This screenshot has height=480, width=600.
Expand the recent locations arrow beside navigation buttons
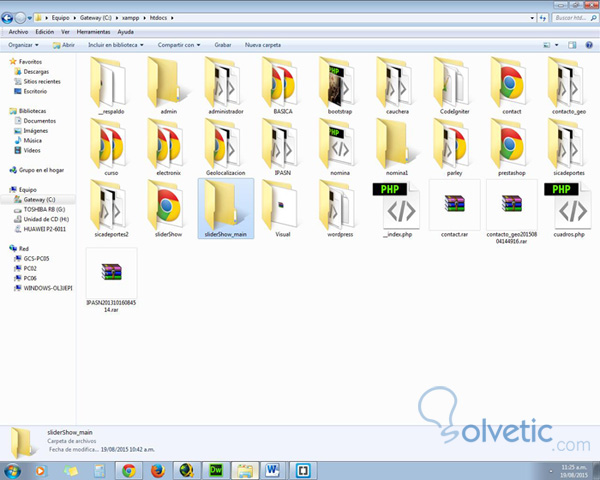[x=30, y=18]
